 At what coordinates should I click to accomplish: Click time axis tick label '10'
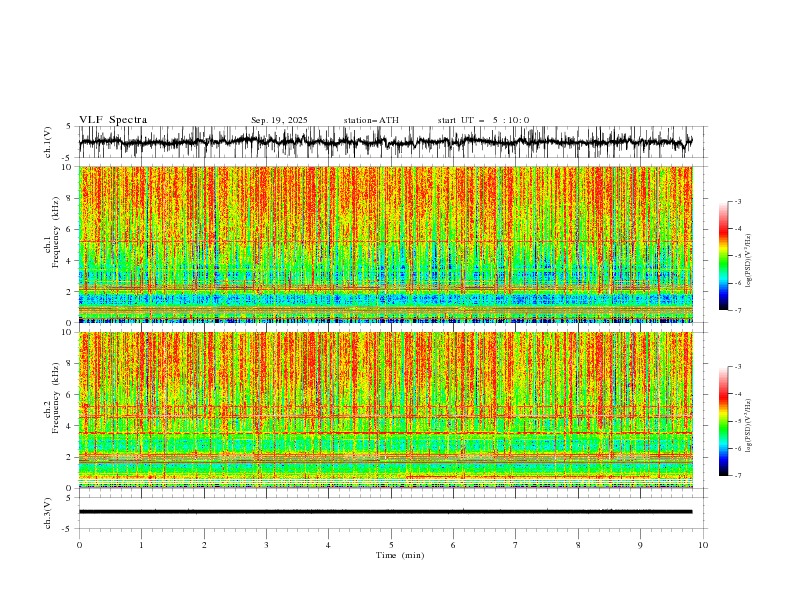(703, 545)
